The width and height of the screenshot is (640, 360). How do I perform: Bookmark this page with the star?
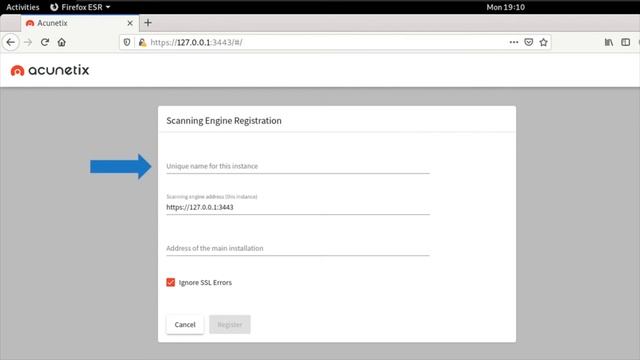[x=543, y=42]
